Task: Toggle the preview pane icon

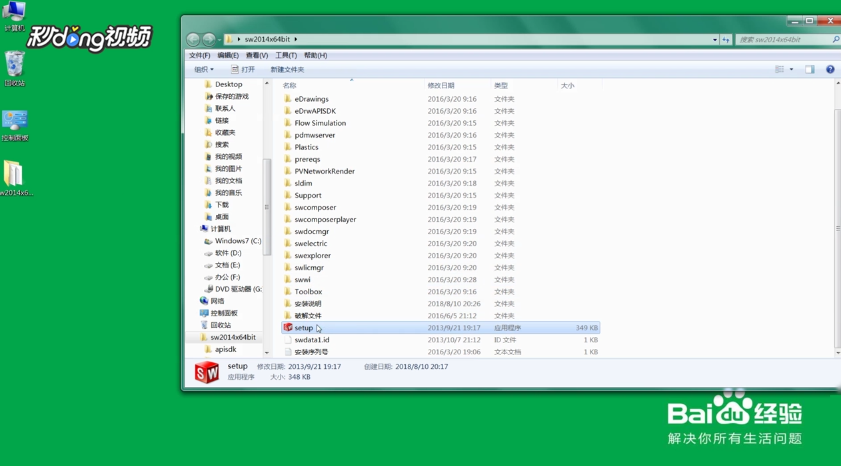Action: pyautogui.click(x=809, y=69)
